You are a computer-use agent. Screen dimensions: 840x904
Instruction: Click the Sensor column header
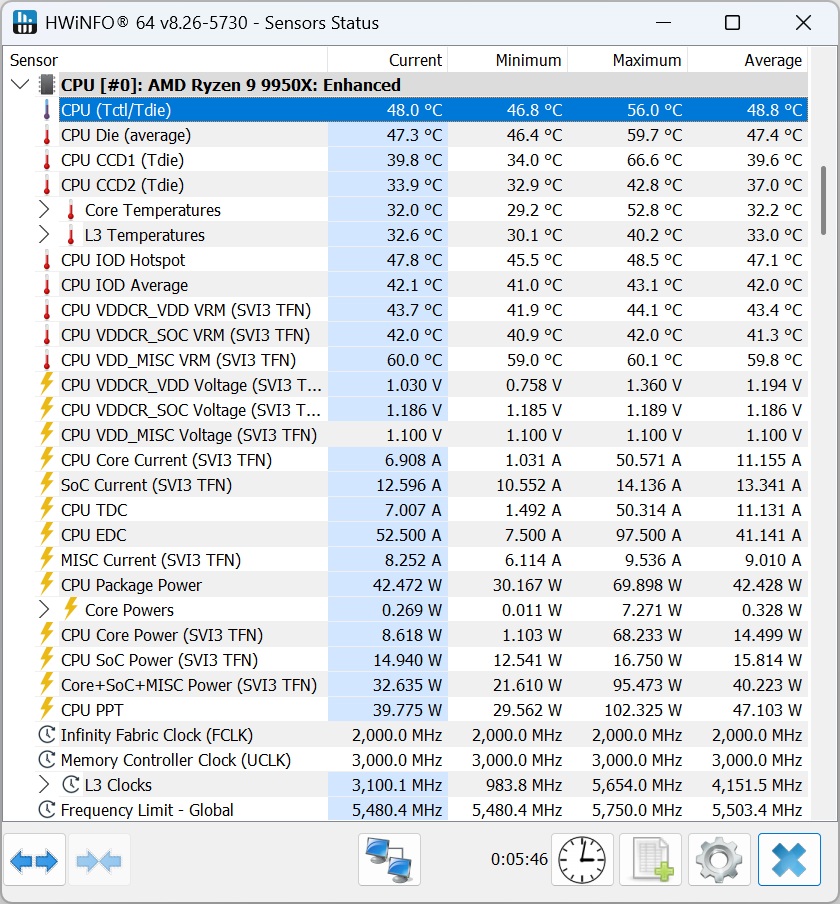pyautogui.click(x=166, y=60)
